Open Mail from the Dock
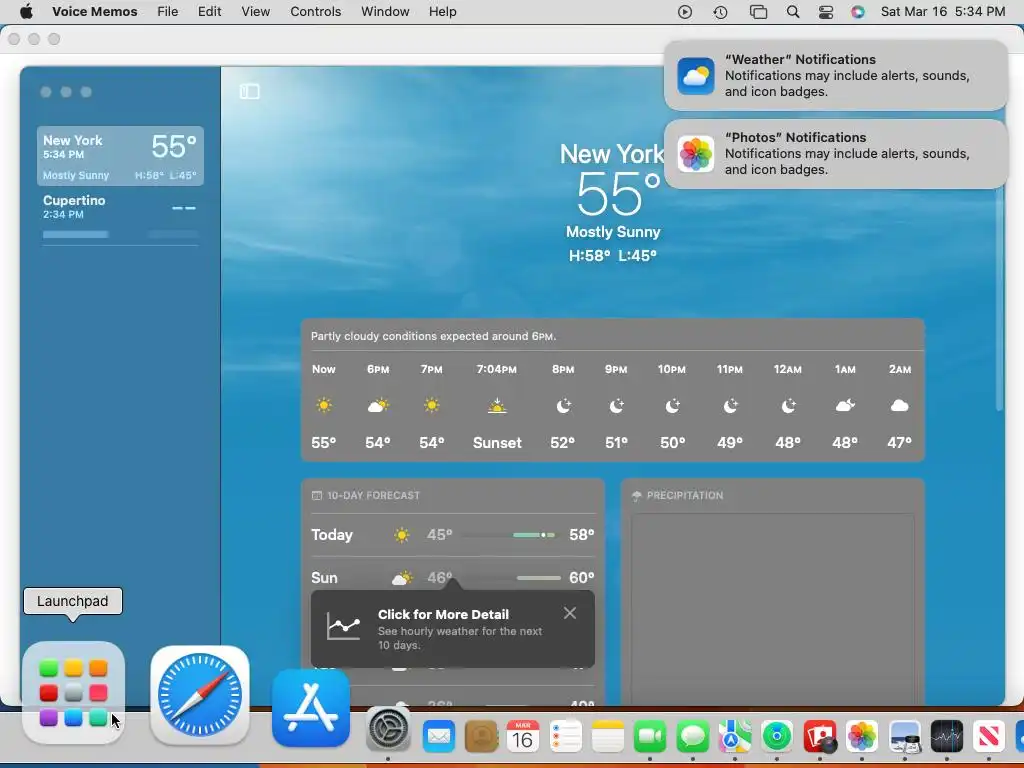The image size is (1024, 768). coord(439,737)
